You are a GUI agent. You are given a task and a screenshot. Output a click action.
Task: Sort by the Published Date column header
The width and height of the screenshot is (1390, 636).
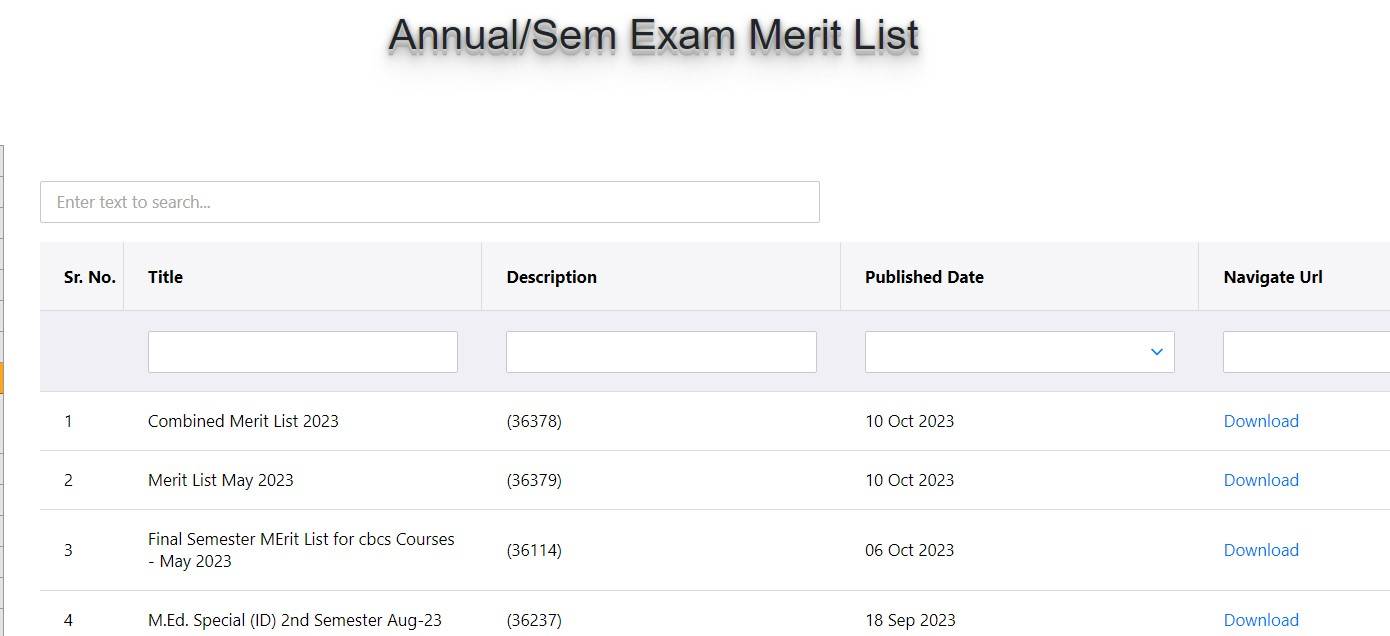[924, 277]
